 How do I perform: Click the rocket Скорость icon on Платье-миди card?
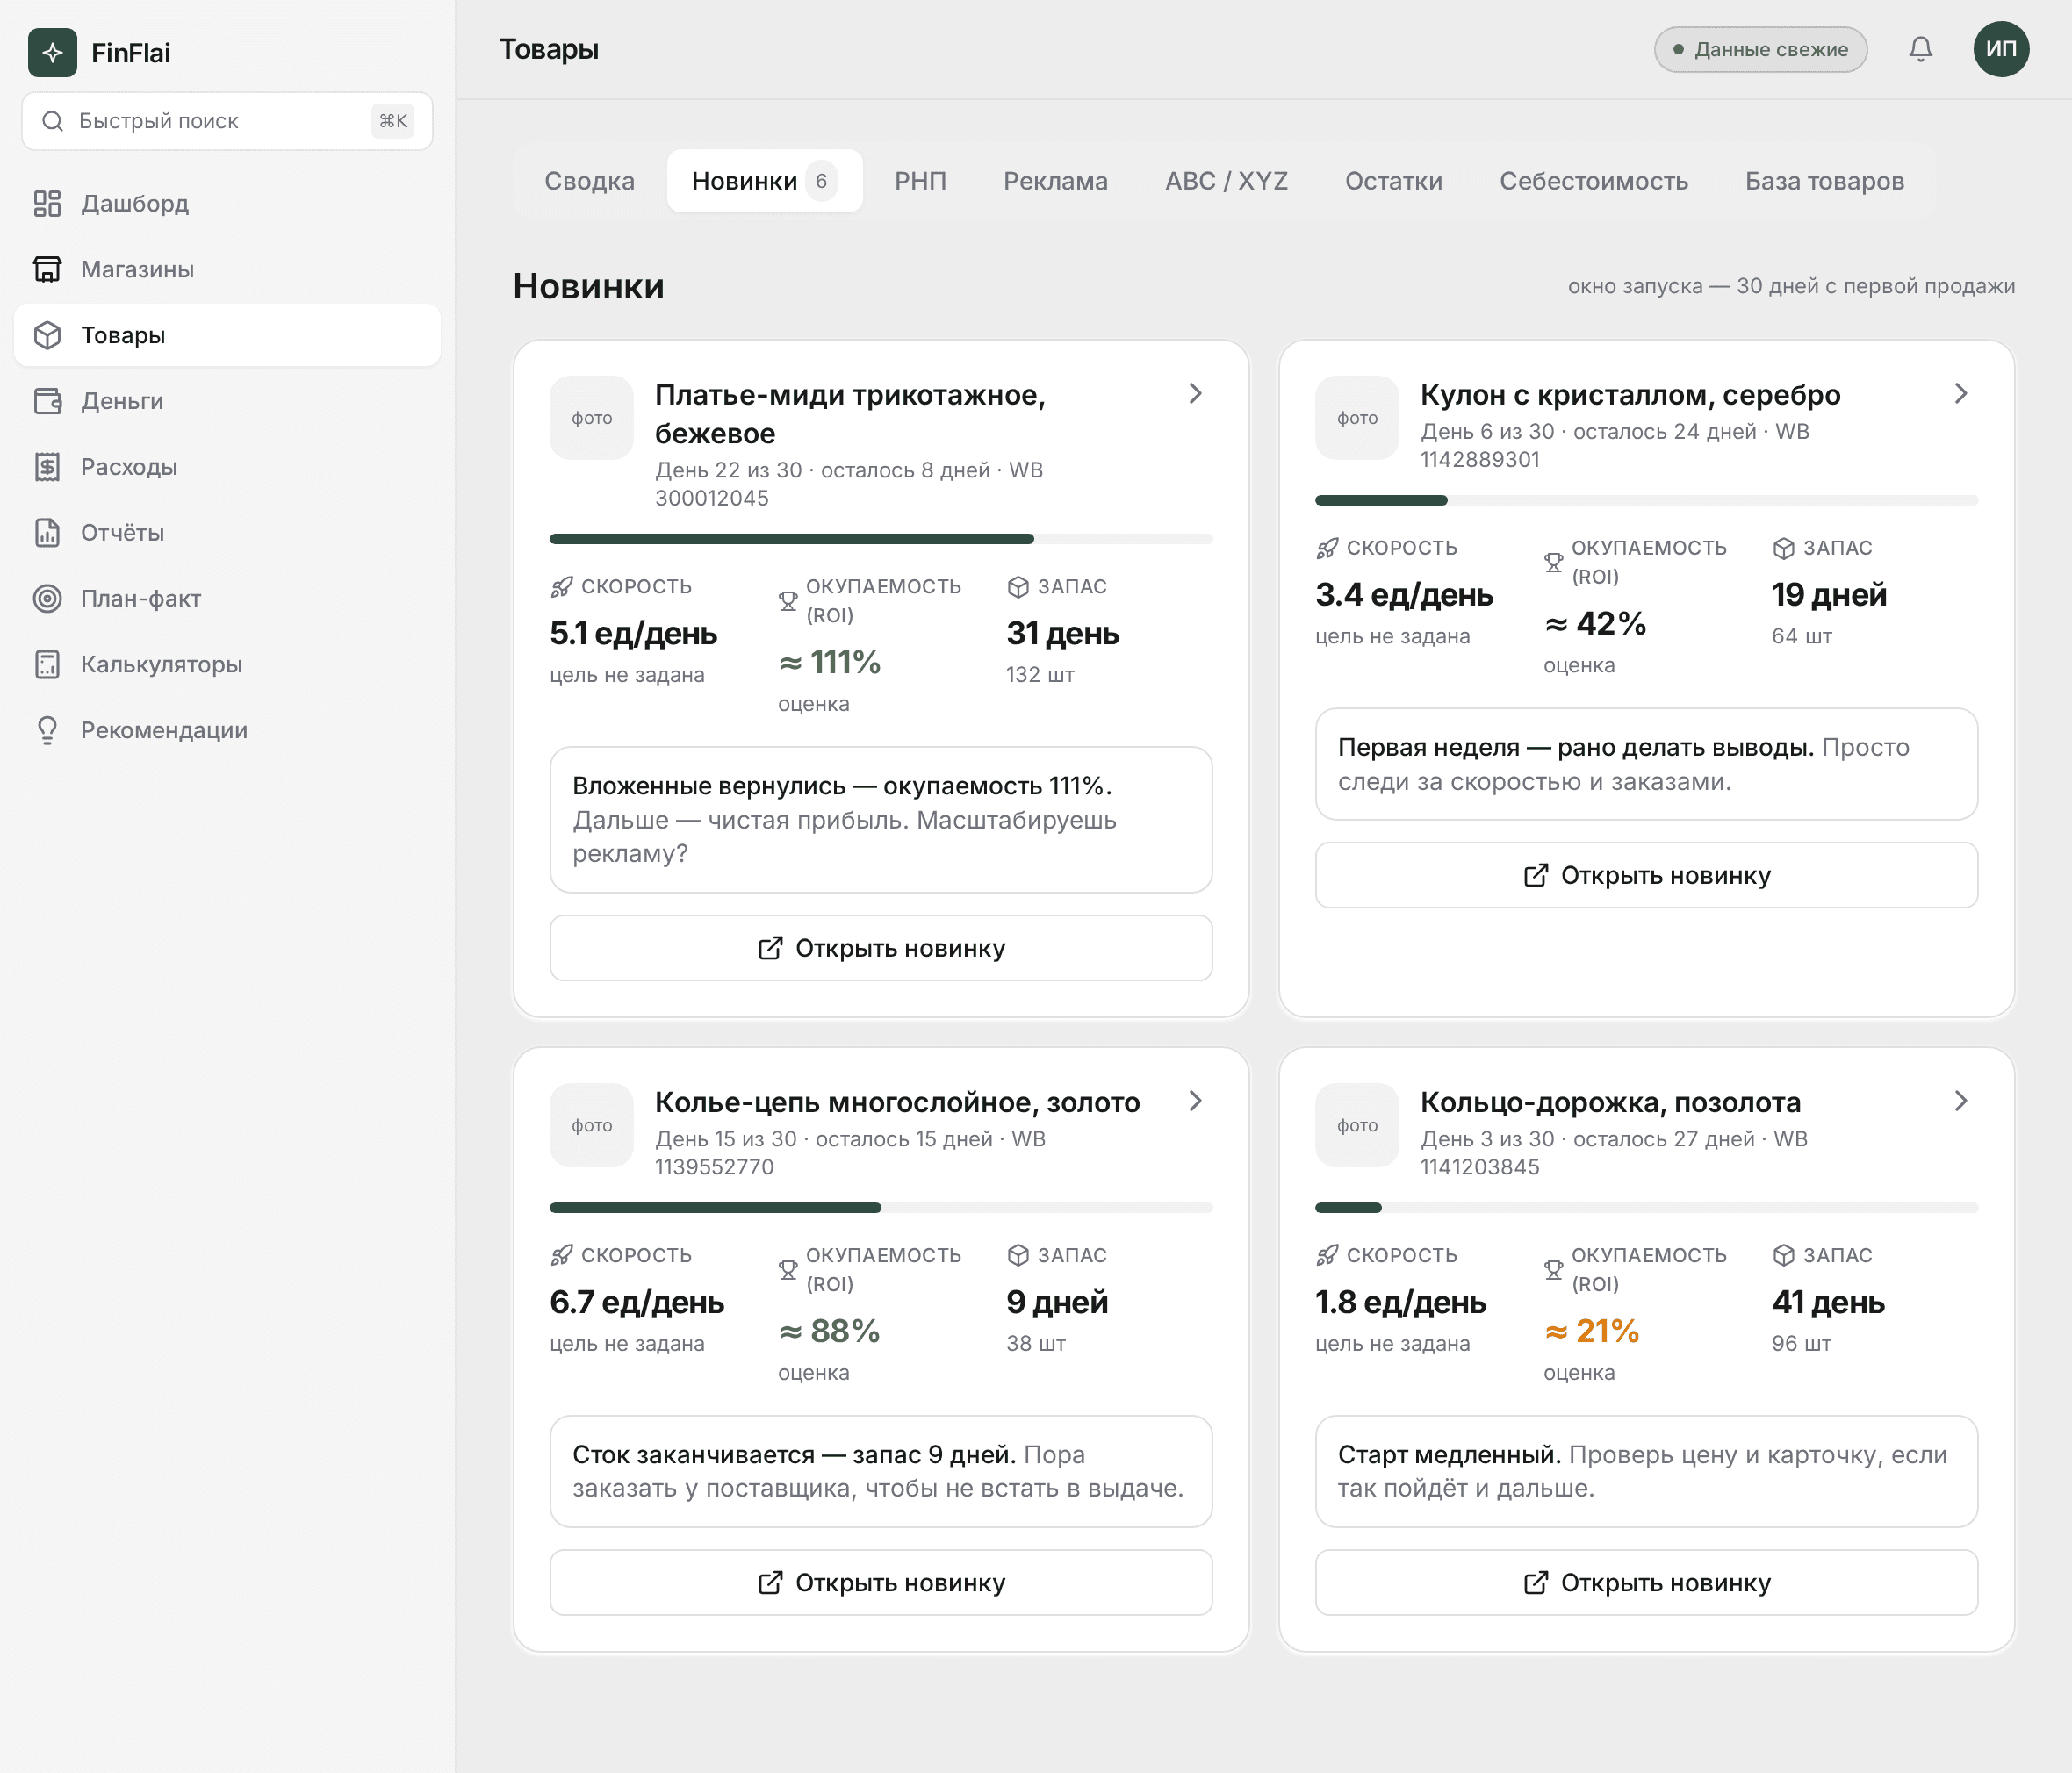(x=562, y=587)
